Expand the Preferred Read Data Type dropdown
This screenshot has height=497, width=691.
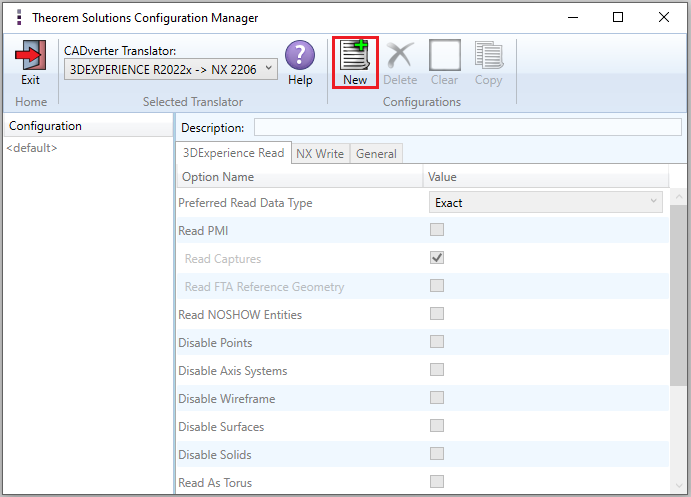546,202
